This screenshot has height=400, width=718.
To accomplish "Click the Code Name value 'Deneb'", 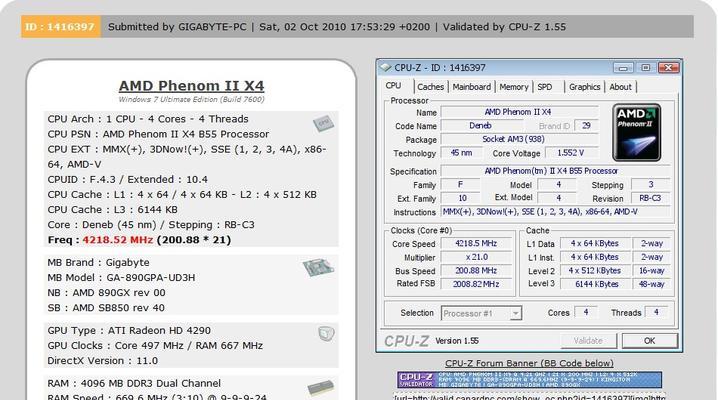I will coord(480,125).
